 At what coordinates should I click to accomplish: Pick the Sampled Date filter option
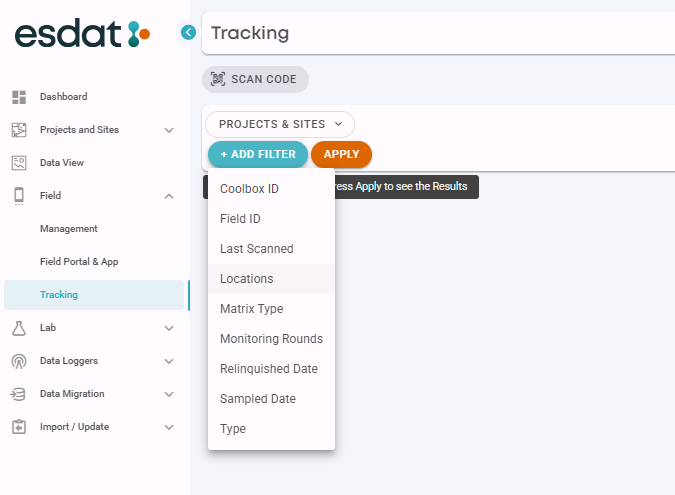(258, 399)
